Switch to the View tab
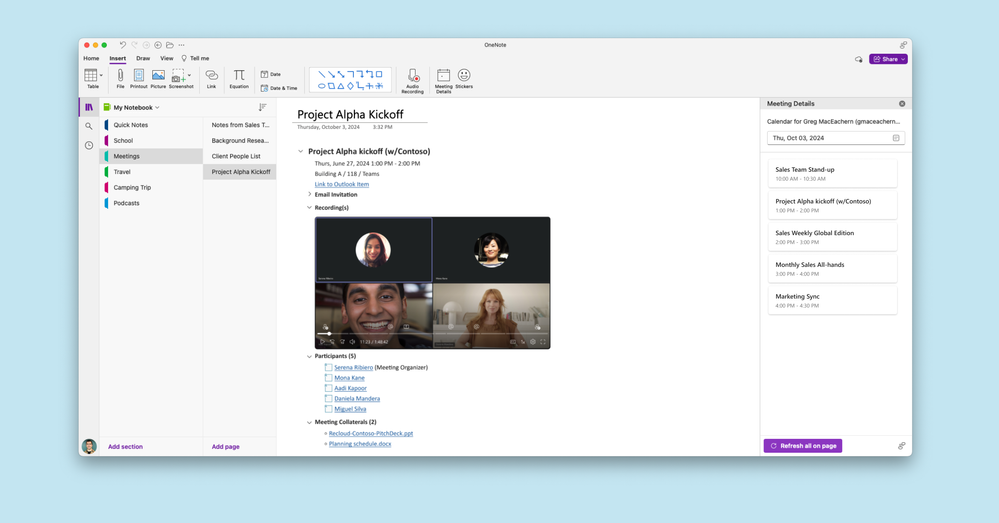Viewport: 999px width, 523px height. [166, 58]
